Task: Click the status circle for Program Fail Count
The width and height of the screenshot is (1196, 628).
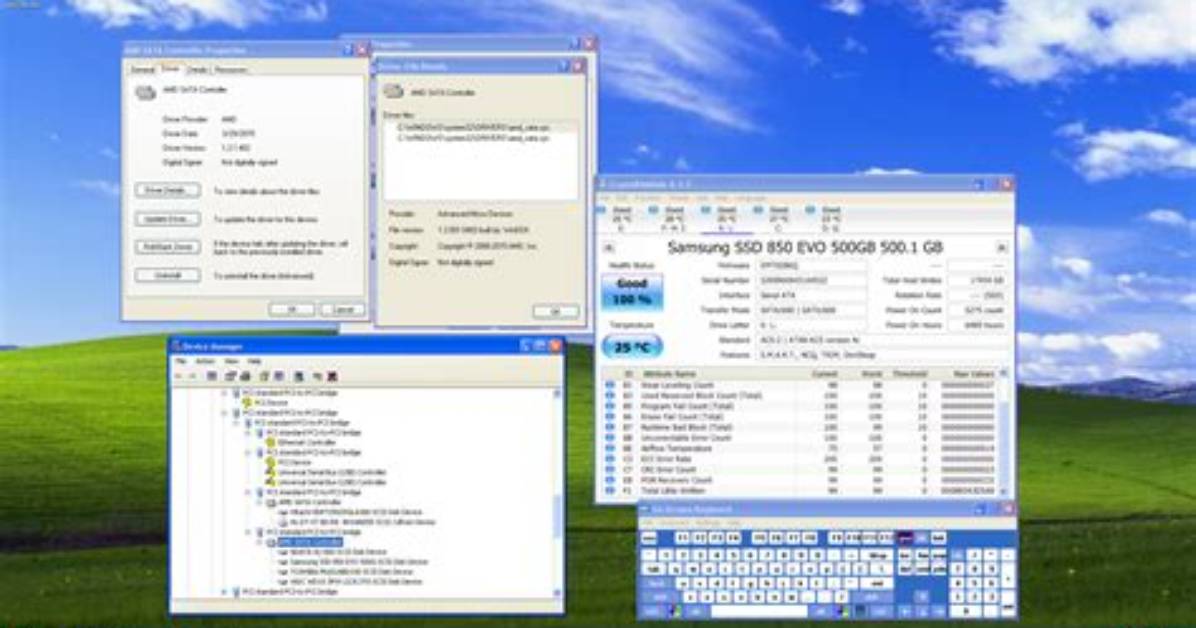Action: click(609, 407)
